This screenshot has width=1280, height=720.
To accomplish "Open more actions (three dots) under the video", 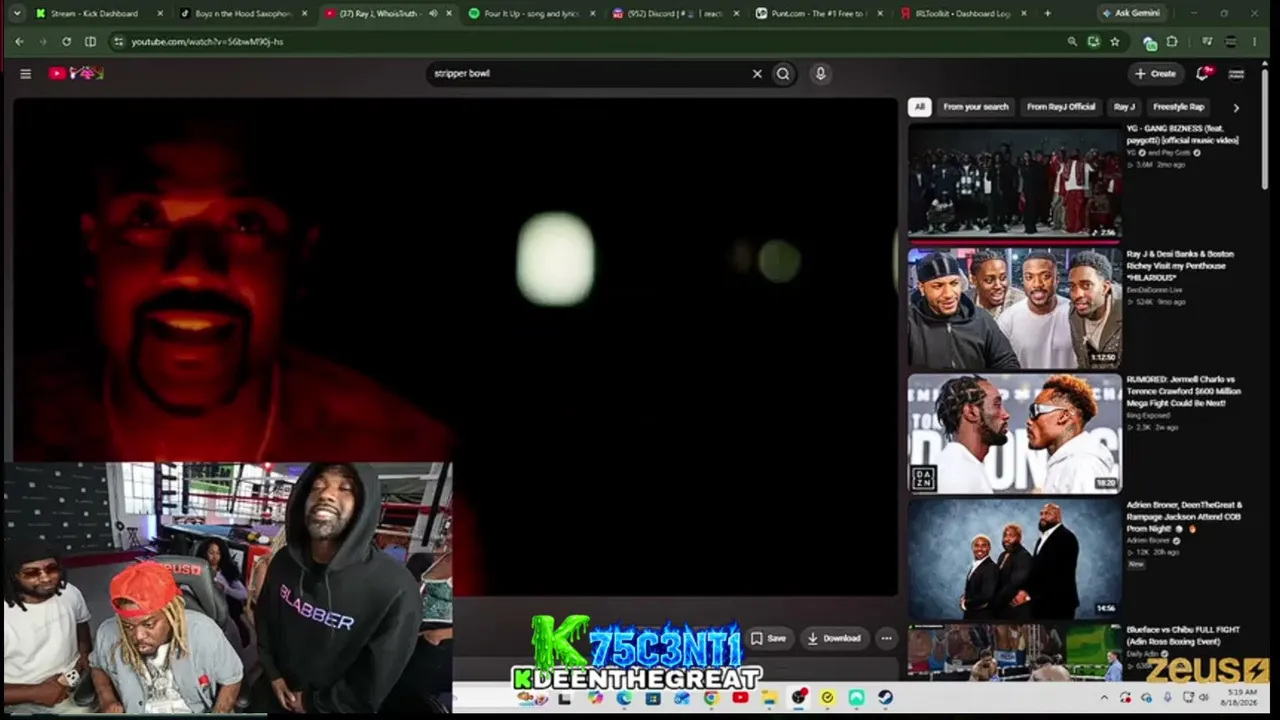I will coord(886,638).
